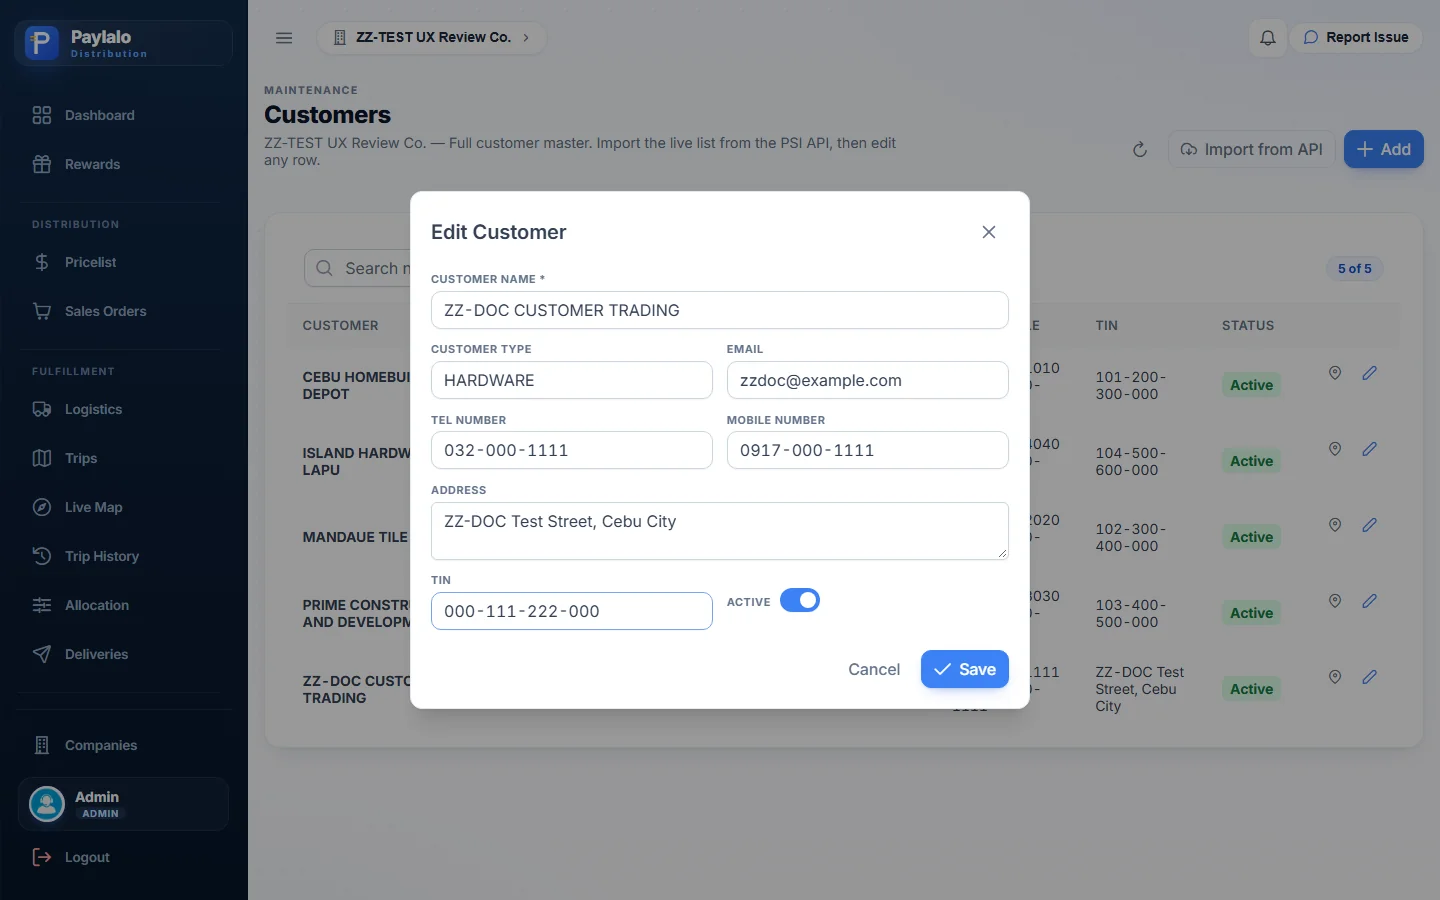
Task: Edit the MANDAUE TILE row pencil icon
Action: pos(1370,525)
